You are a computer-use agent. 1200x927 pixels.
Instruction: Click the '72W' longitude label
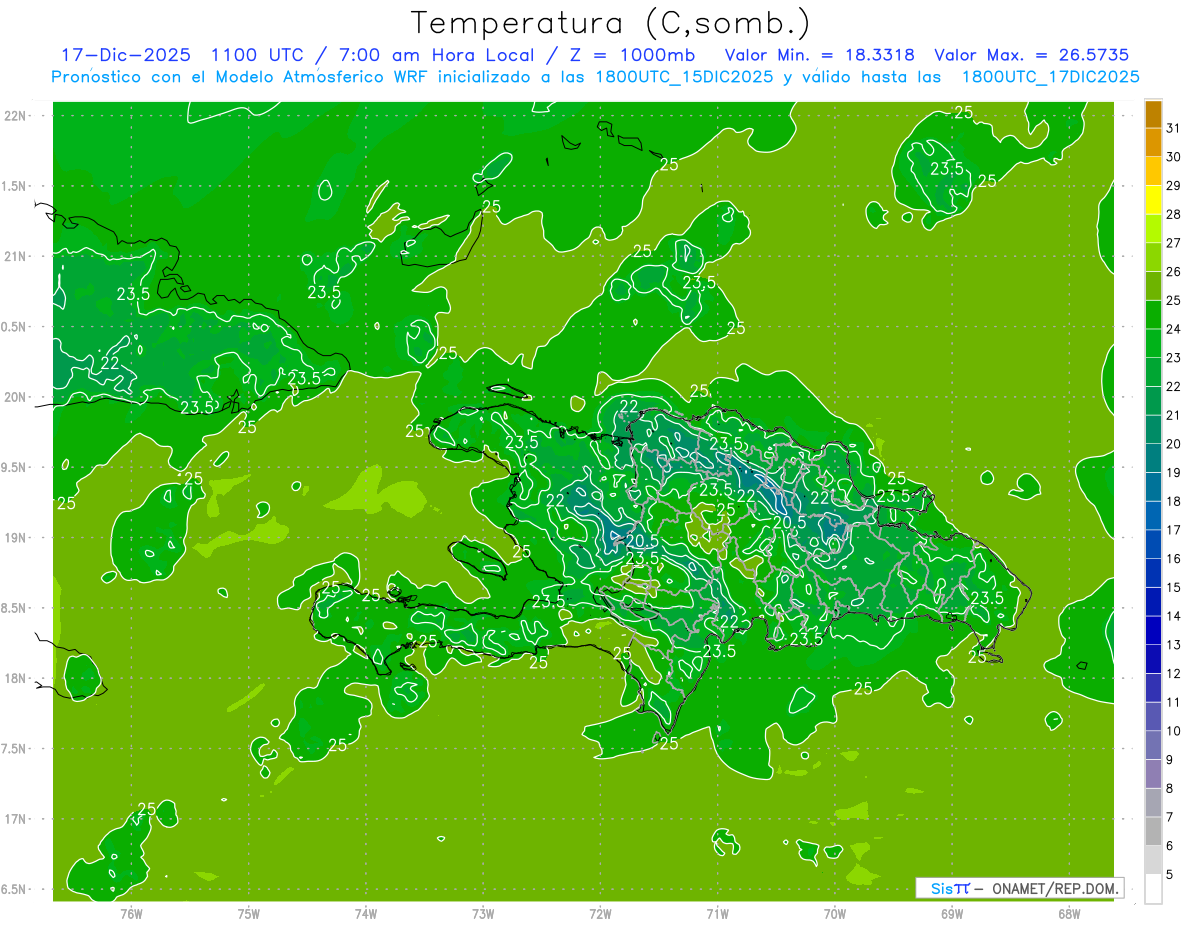pyautogui.click(x=601, y=913)
